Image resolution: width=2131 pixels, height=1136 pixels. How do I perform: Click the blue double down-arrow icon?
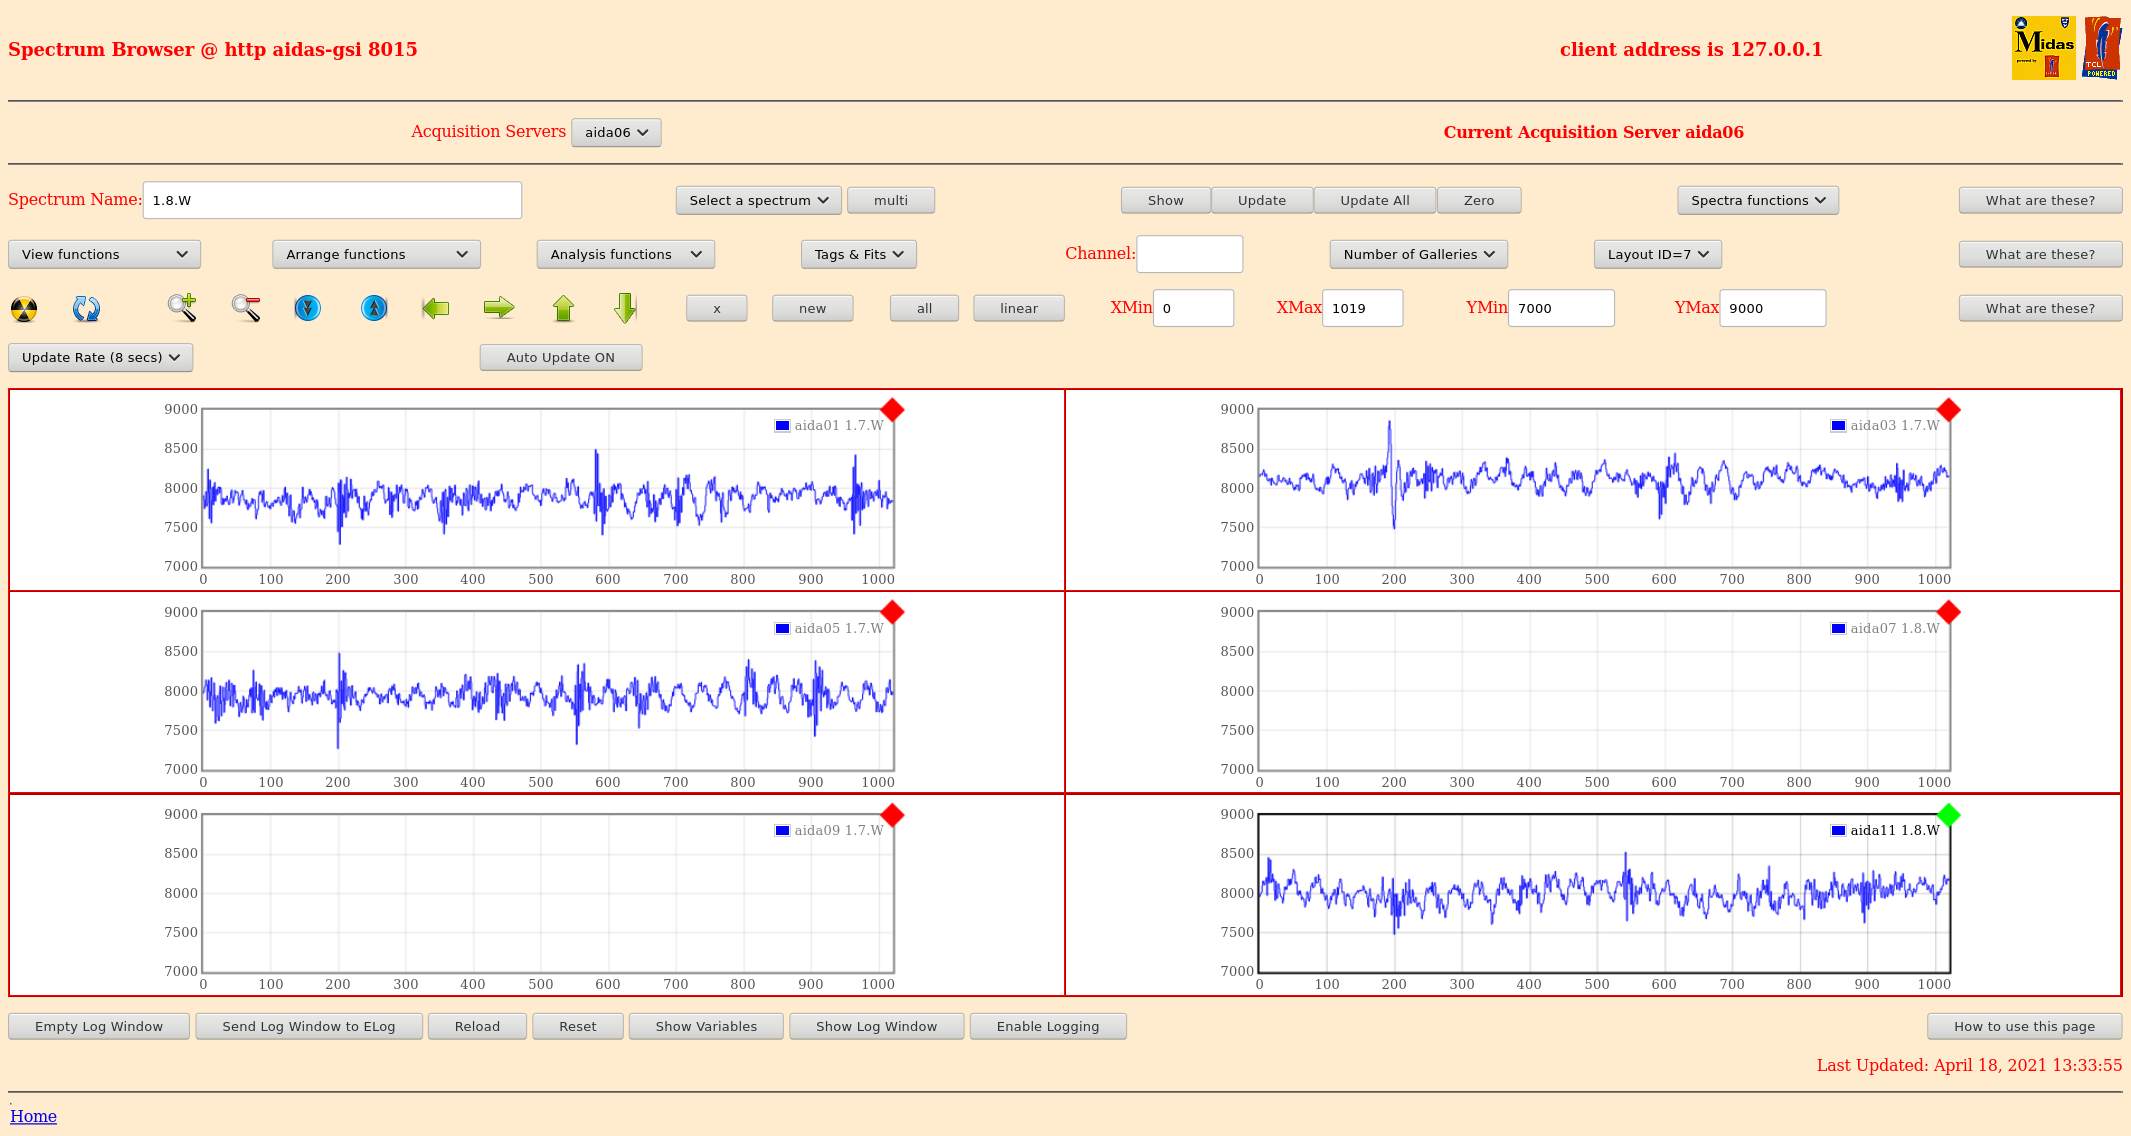pyautogui.click(x=308, y=308)
